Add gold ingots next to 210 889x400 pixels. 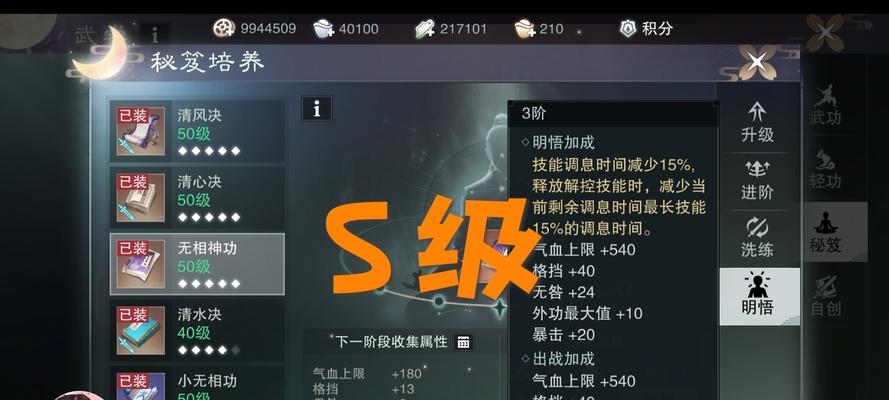525,29
